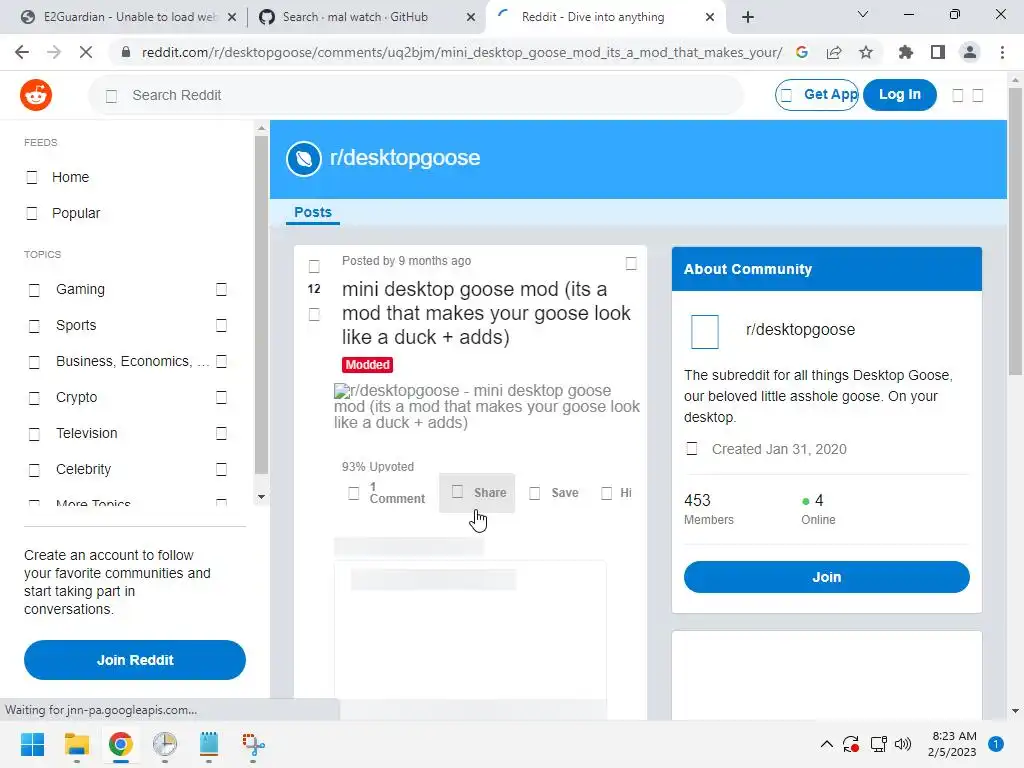Click the r/desktopgoose banner title

click(405, 158)
